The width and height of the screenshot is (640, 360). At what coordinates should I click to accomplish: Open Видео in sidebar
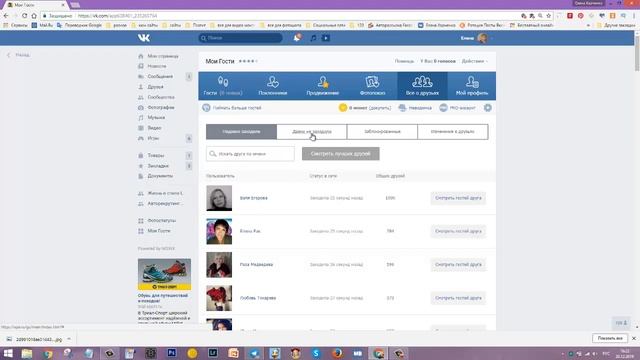click(x=154, y=128)
